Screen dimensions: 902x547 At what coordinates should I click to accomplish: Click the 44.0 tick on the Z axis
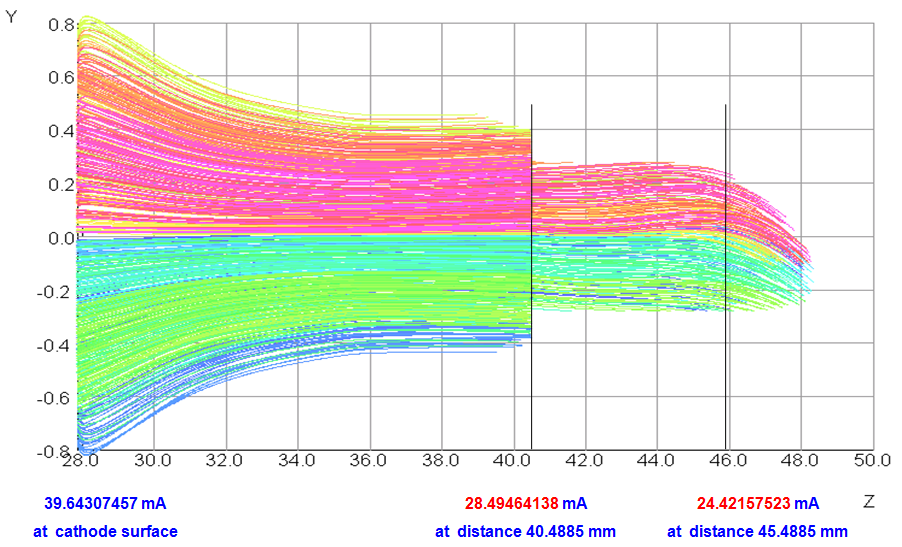tap(656, 461)
